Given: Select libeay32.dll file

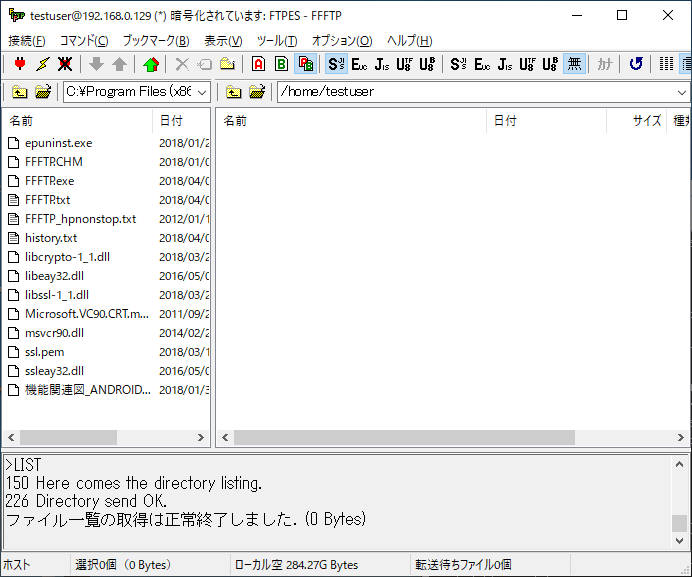Looking at the screenshot, I should point(54,276).
